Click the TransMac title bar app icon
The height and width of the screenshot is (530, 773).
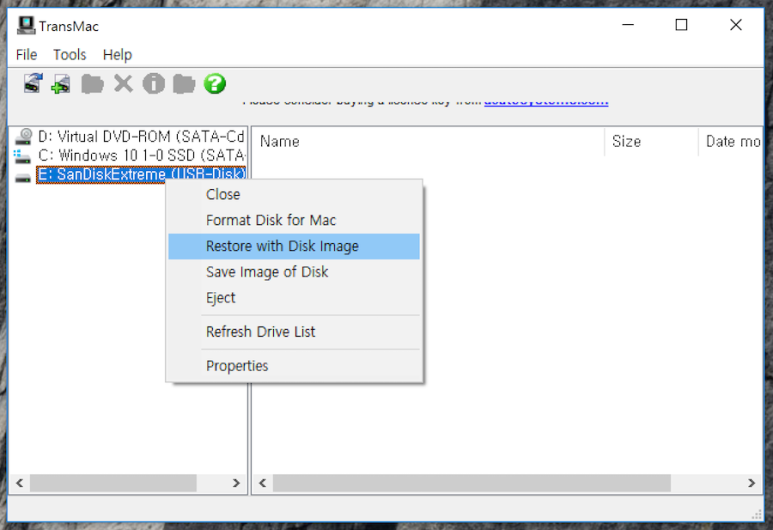pos(26,25)
